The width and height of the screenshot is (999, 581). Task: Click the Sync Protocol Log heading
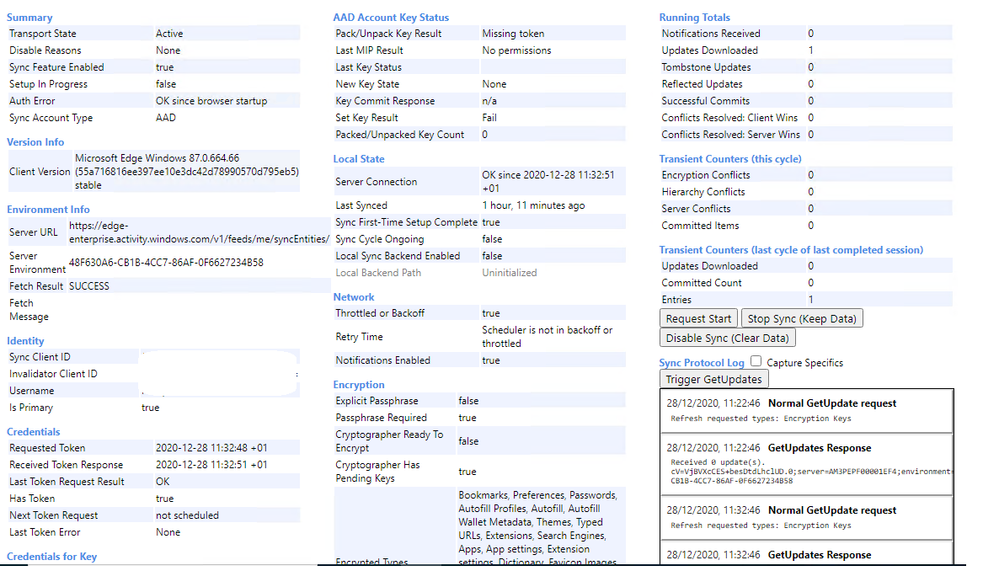point(701,362)
